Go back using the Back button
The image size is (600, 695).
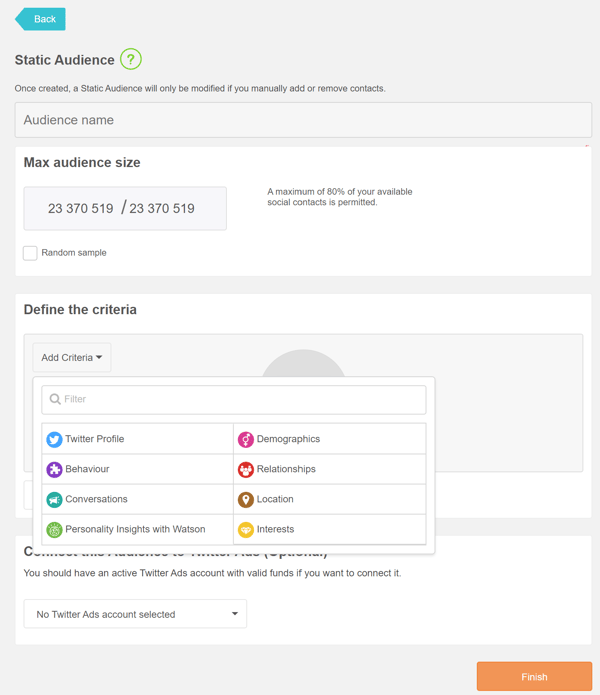click(x=40, y=19)
